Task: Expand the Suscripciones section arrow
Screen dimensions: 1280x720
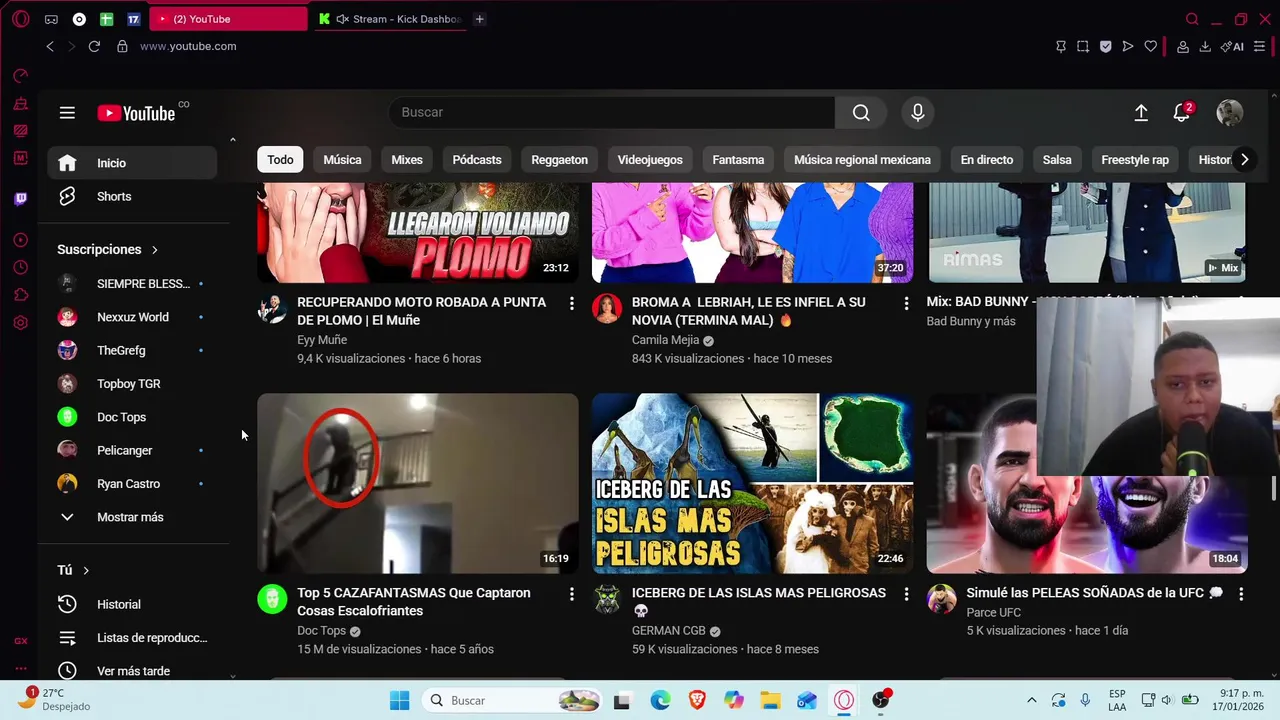Action: point(154,249)
